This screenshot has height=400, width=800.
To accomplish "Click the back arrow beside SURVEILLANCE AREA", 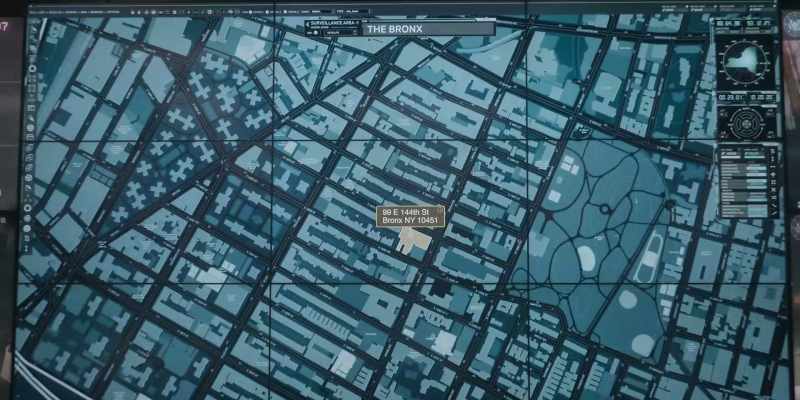I will (308, 24).
